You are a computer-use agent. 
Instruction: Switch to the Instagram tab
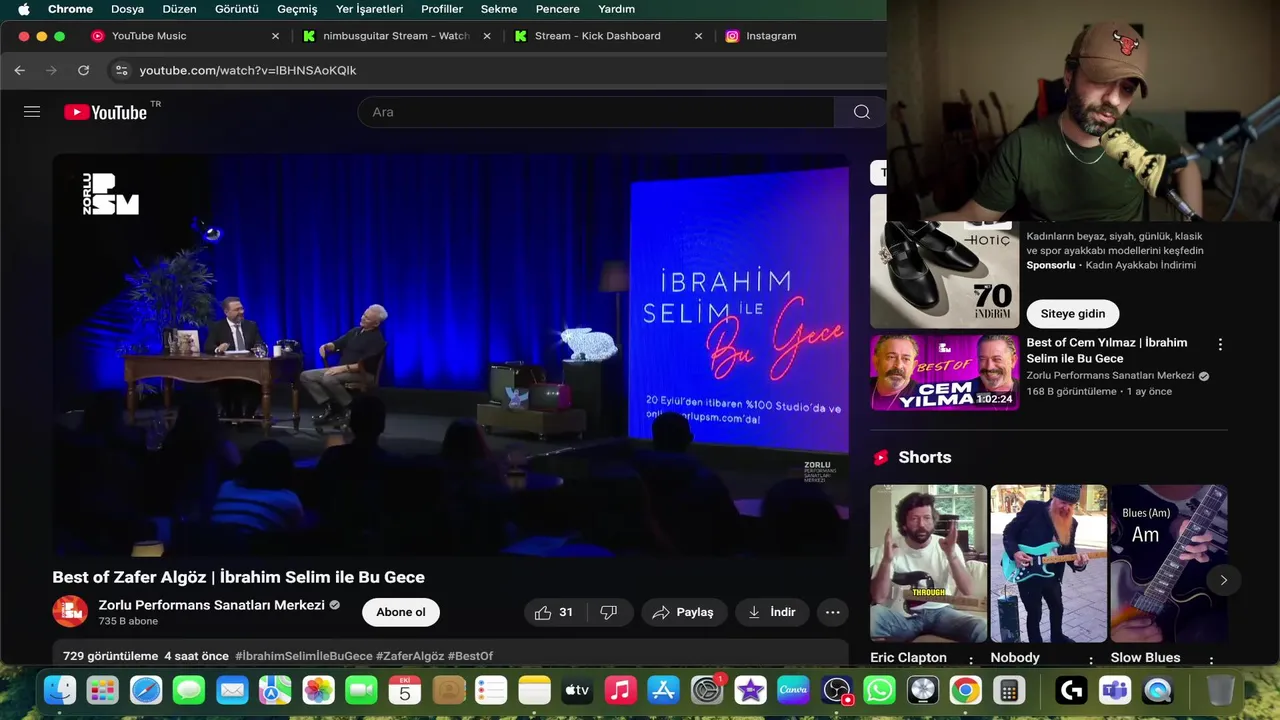(771, 36)
